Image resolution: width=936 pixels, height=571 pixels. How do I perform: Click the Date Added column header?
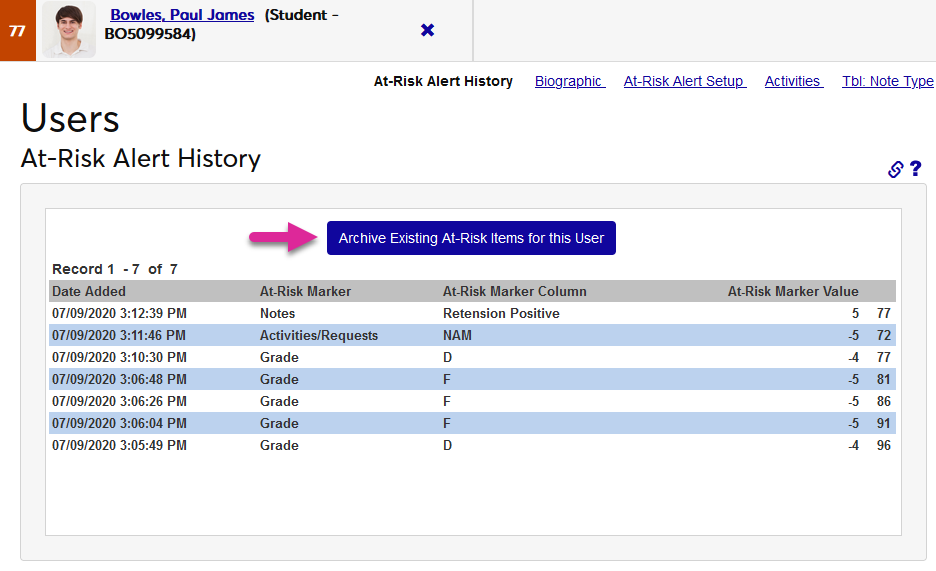point(89,291)
